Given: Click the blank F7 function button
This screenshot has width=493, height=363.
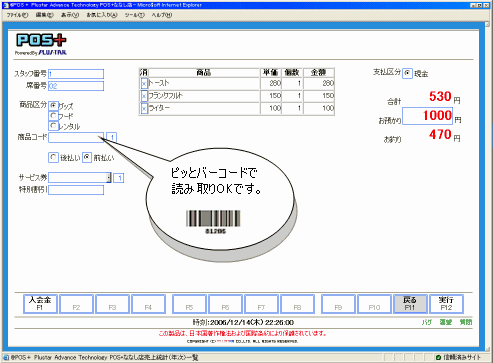Looking at the screenshot, I should (x=261, y=304).
